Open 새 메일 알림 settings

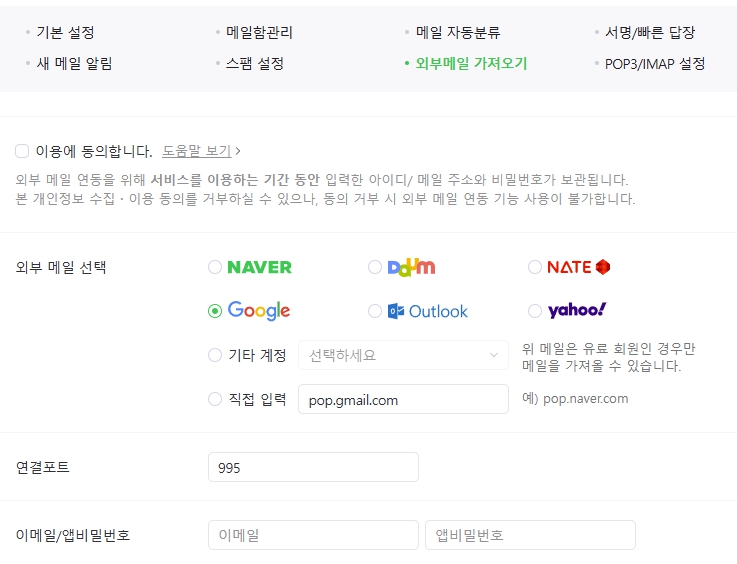pyautogui.click(x=74, y=63)
